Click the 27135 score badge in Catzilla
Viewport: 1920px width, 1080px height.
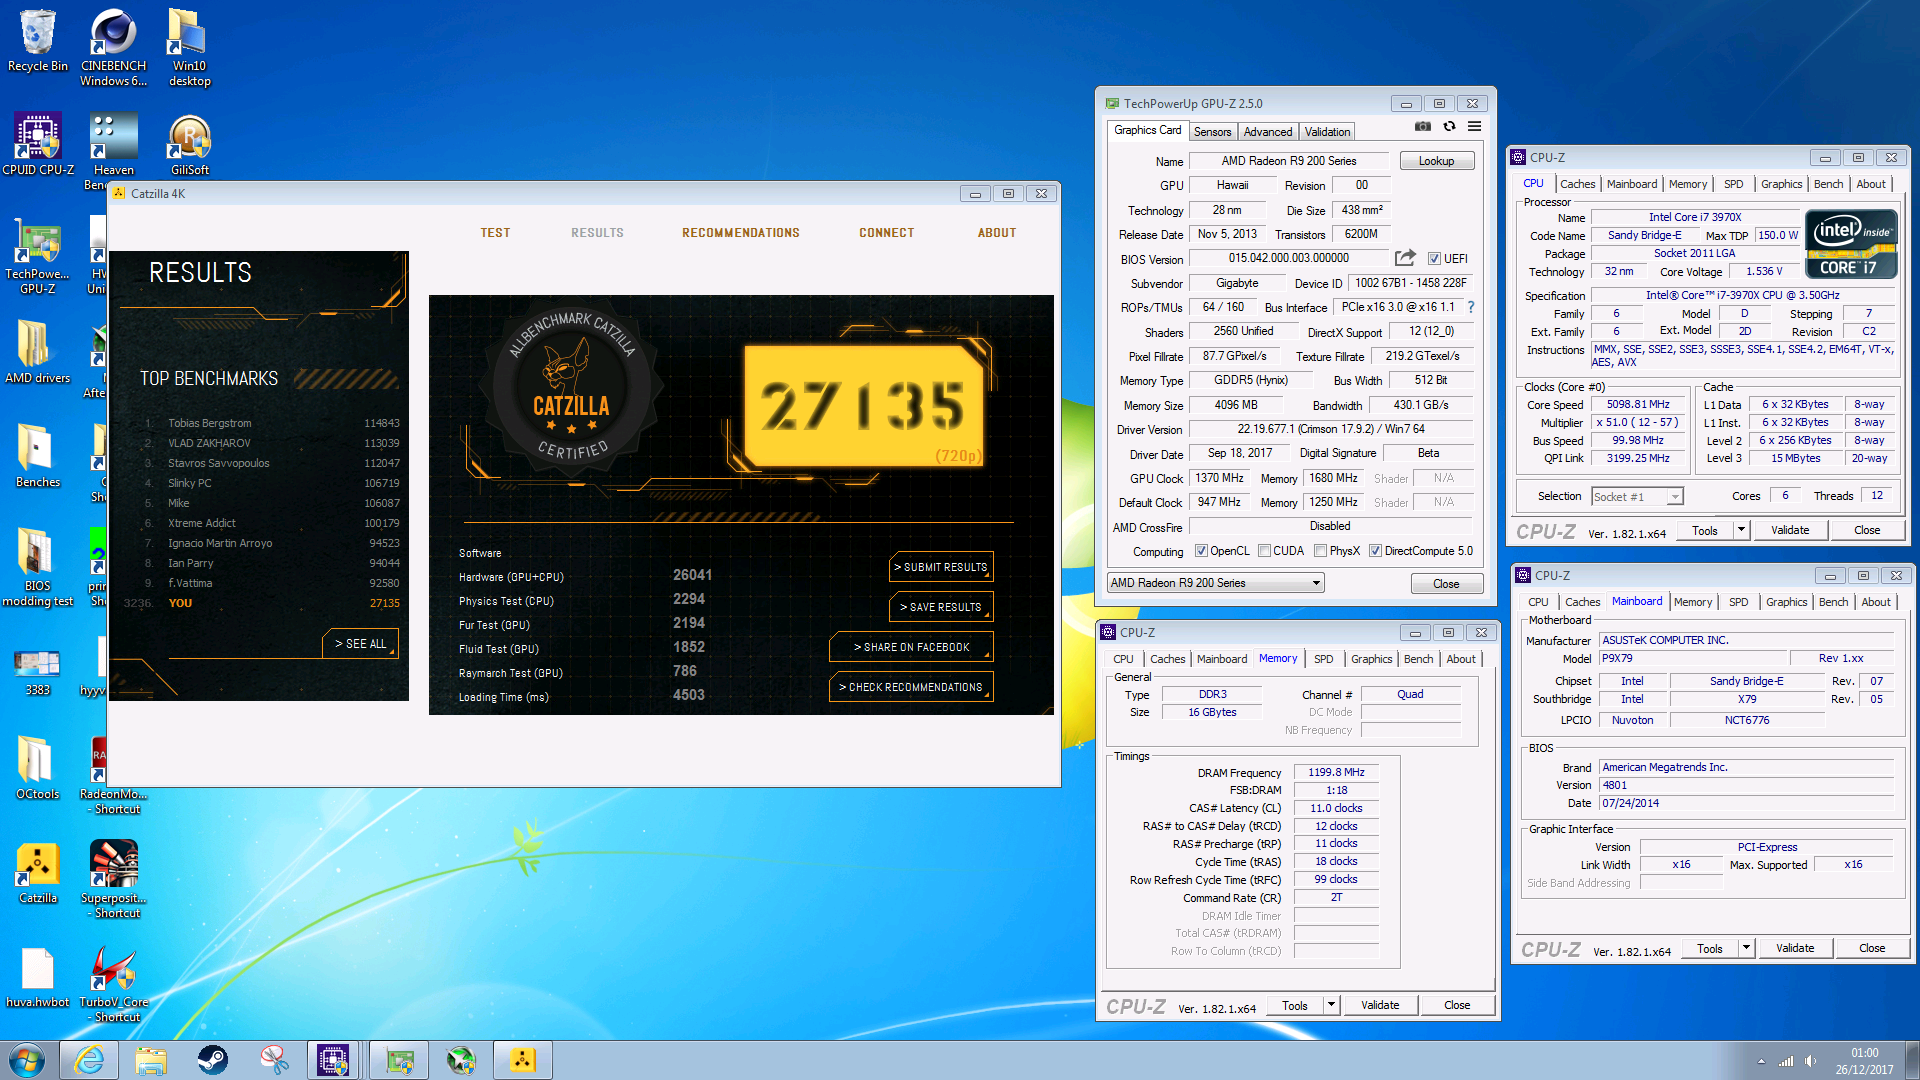click(863, 406)
